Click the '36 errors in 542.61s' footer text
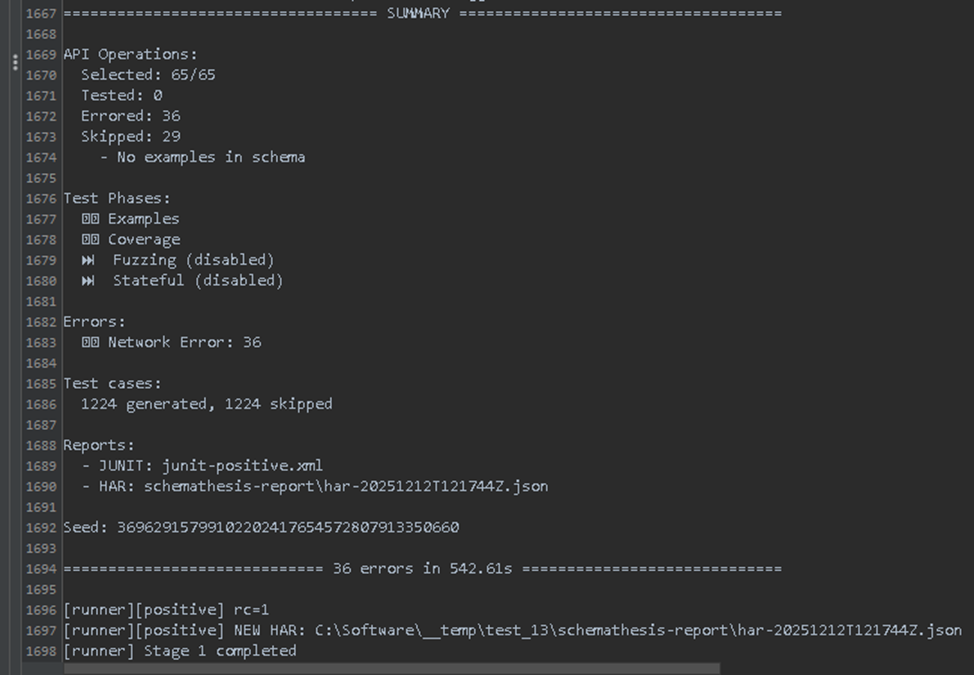 [422, 569]
